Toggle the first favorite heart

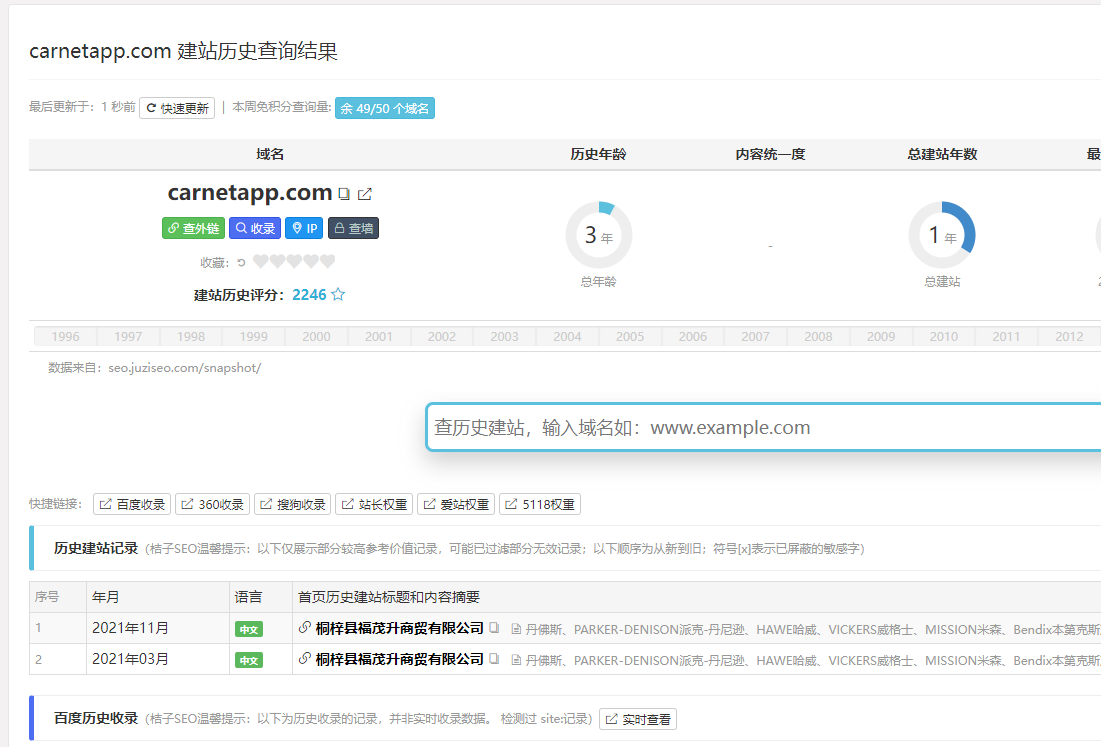[x=260, y=262]
